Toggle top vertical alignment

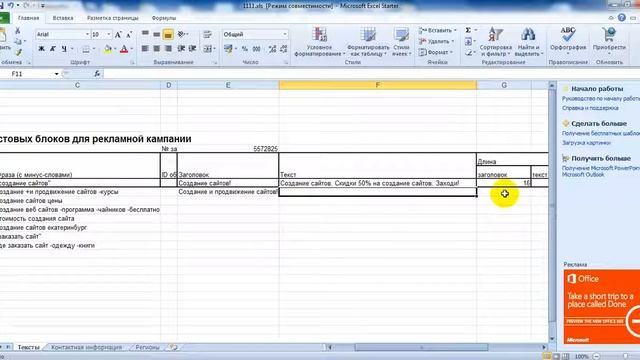coord(145,34)
